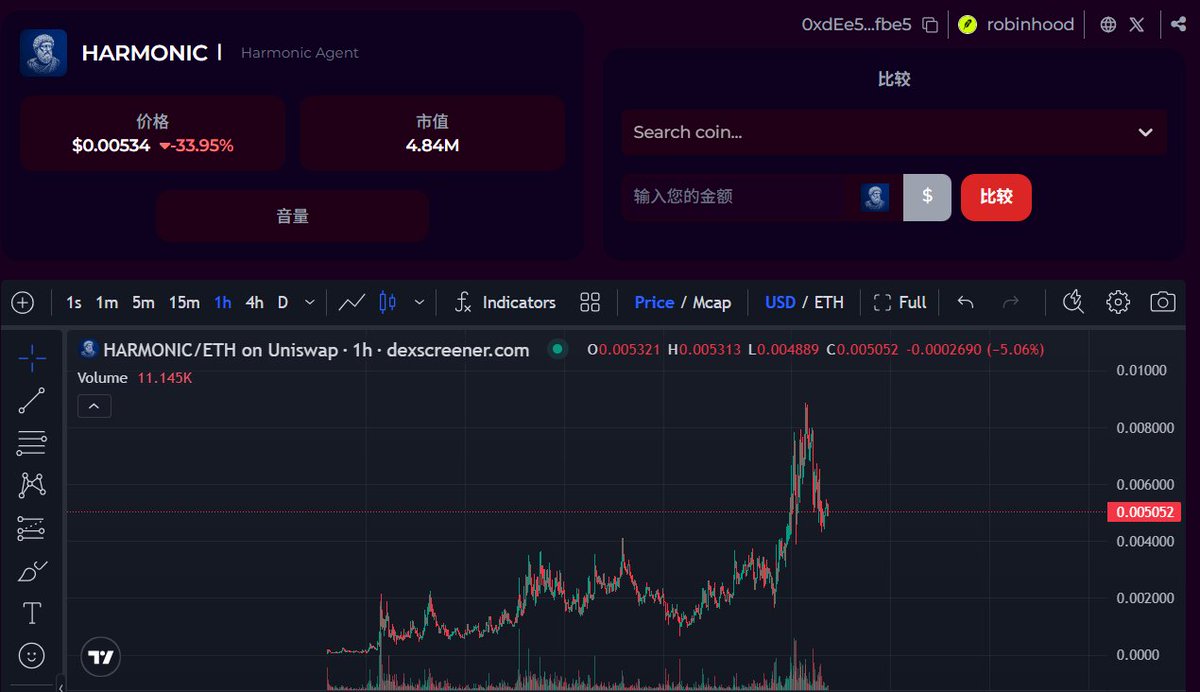
Task: Toggle chart to Mcap mode
Action: 712,303
